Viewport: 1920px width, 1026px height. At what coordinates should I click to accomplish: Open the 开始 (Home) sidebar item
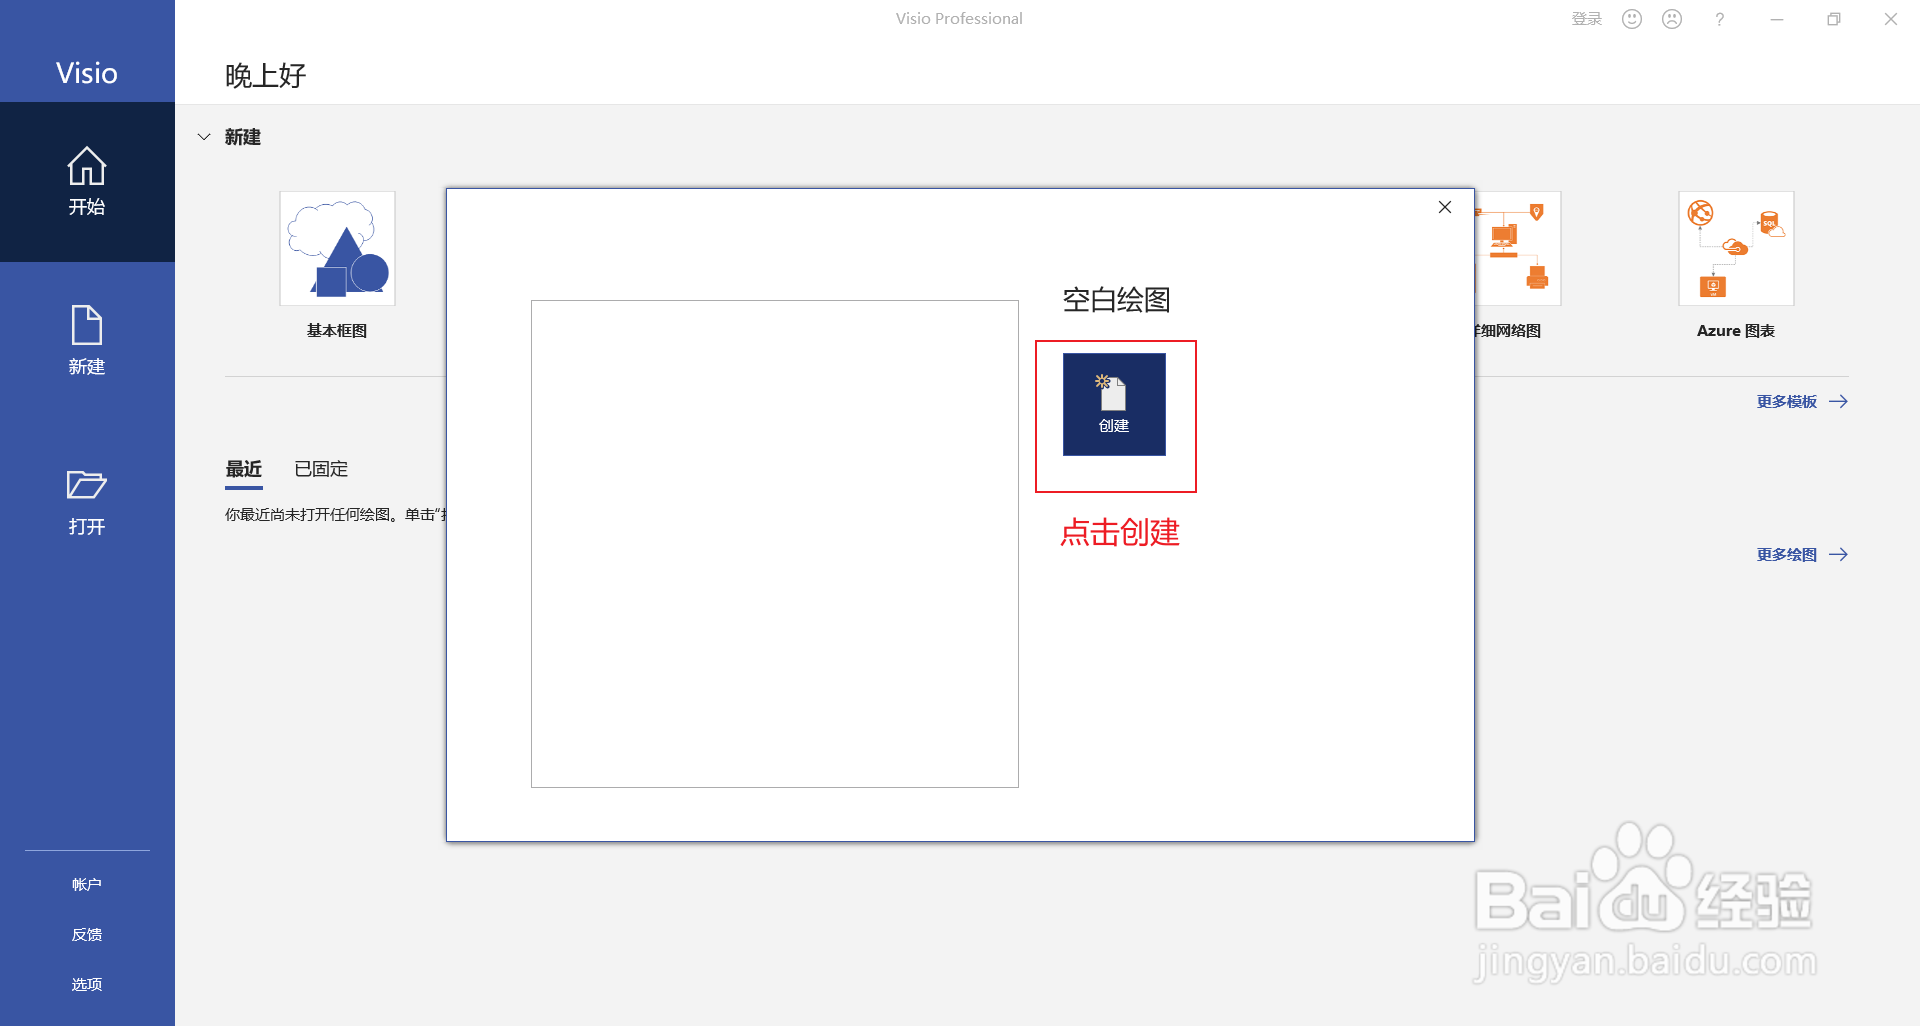coord(87,182)
